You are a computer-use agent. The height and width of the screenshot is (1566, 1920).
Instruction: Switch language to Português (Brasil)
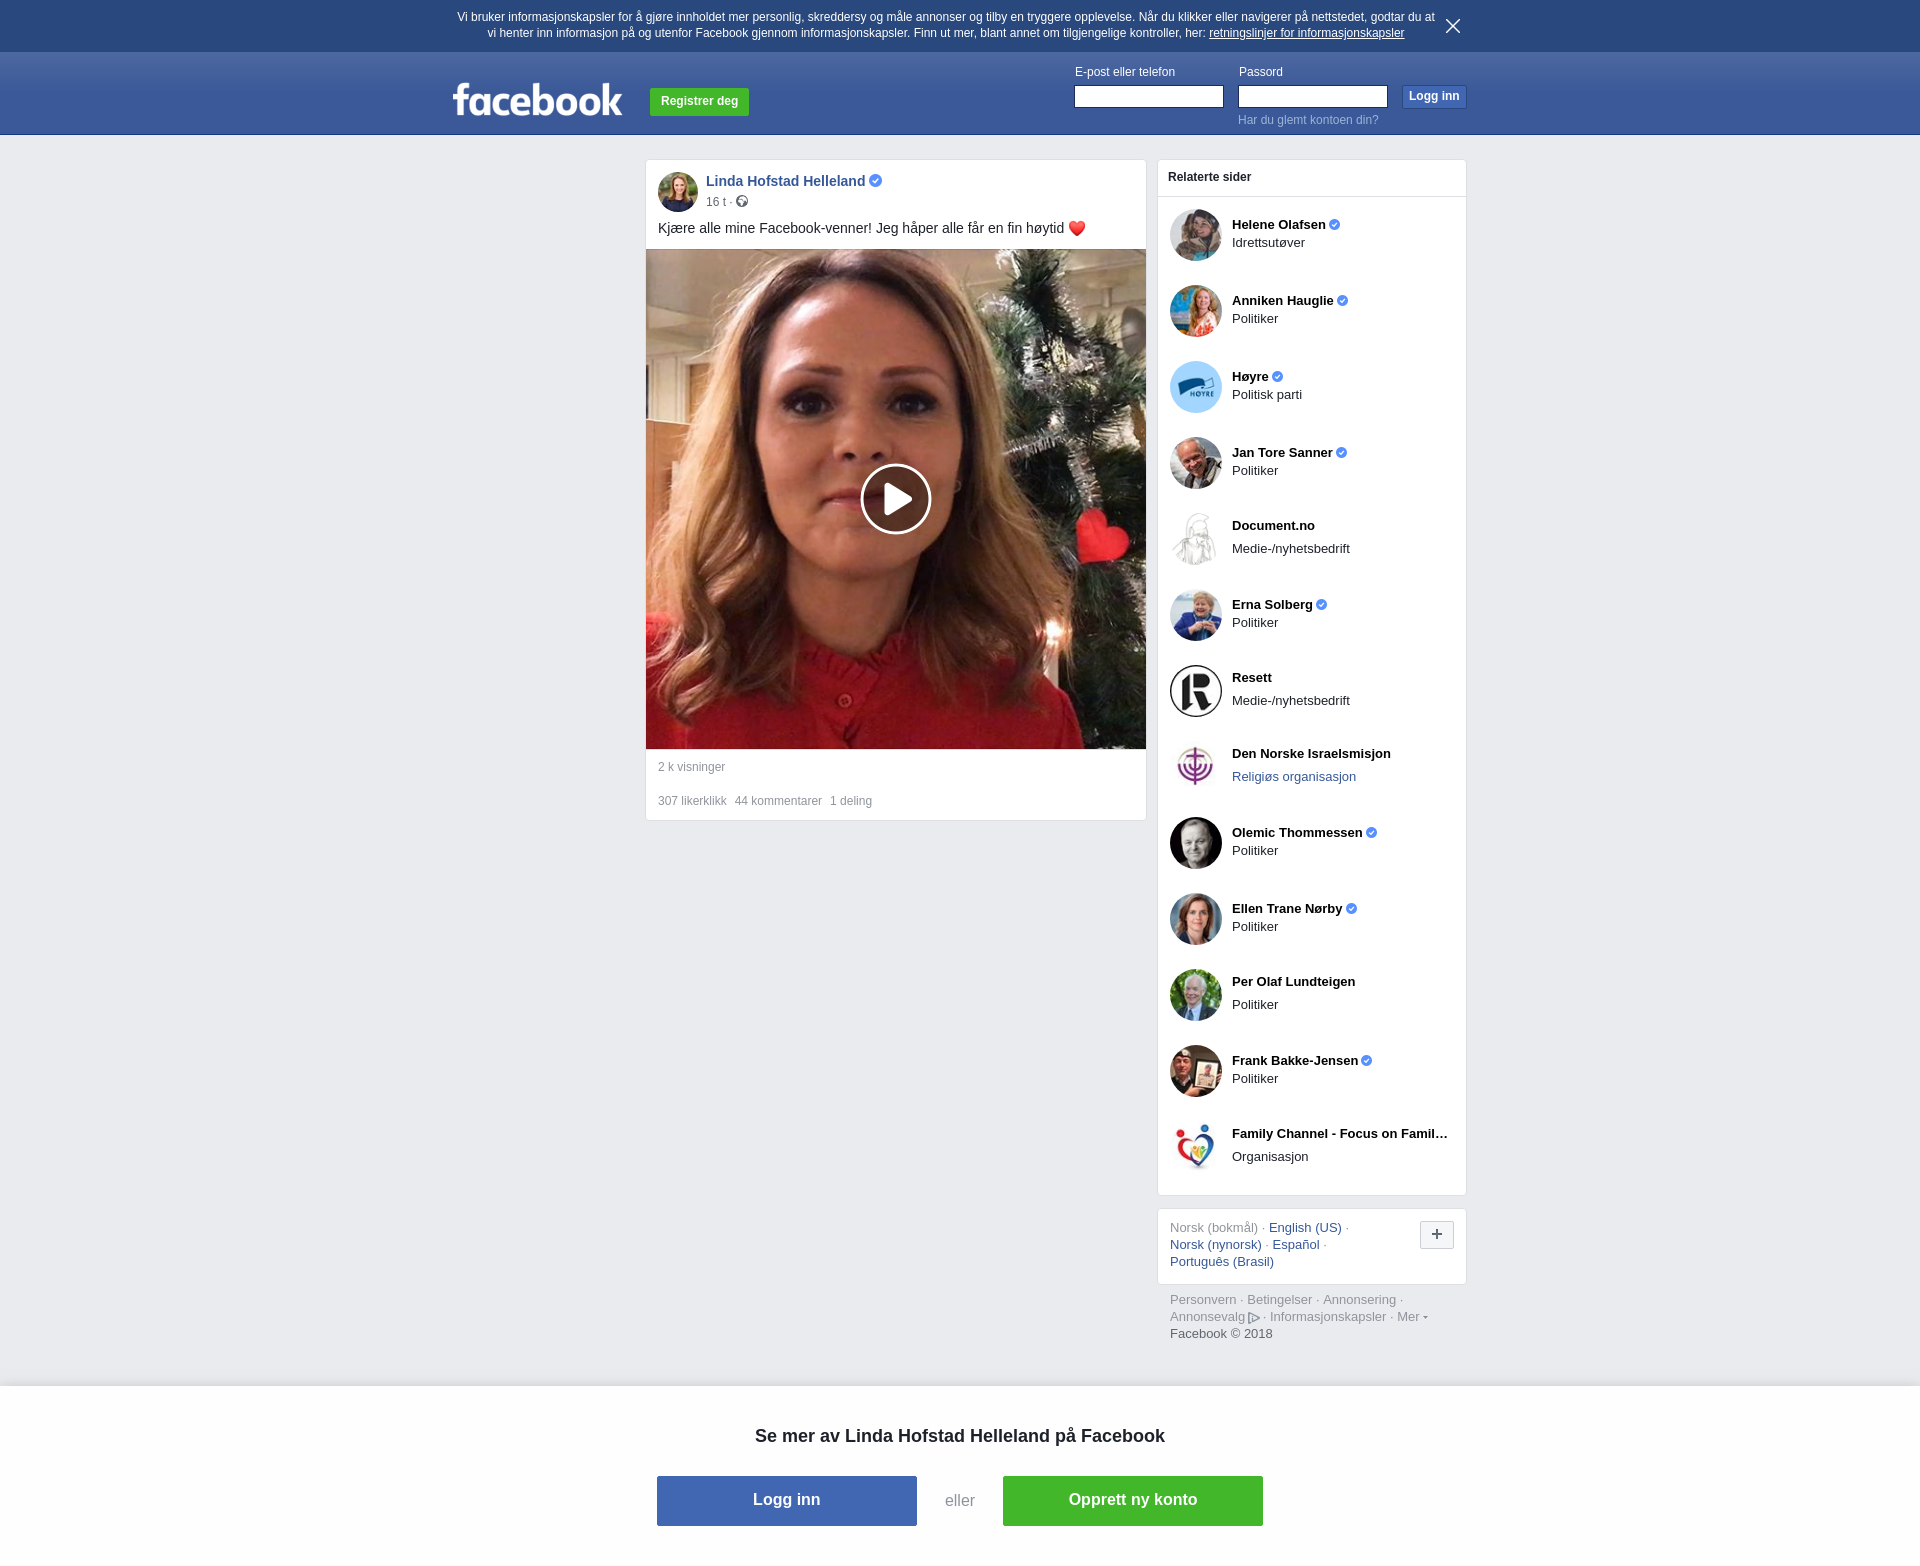(1222, 1262)
